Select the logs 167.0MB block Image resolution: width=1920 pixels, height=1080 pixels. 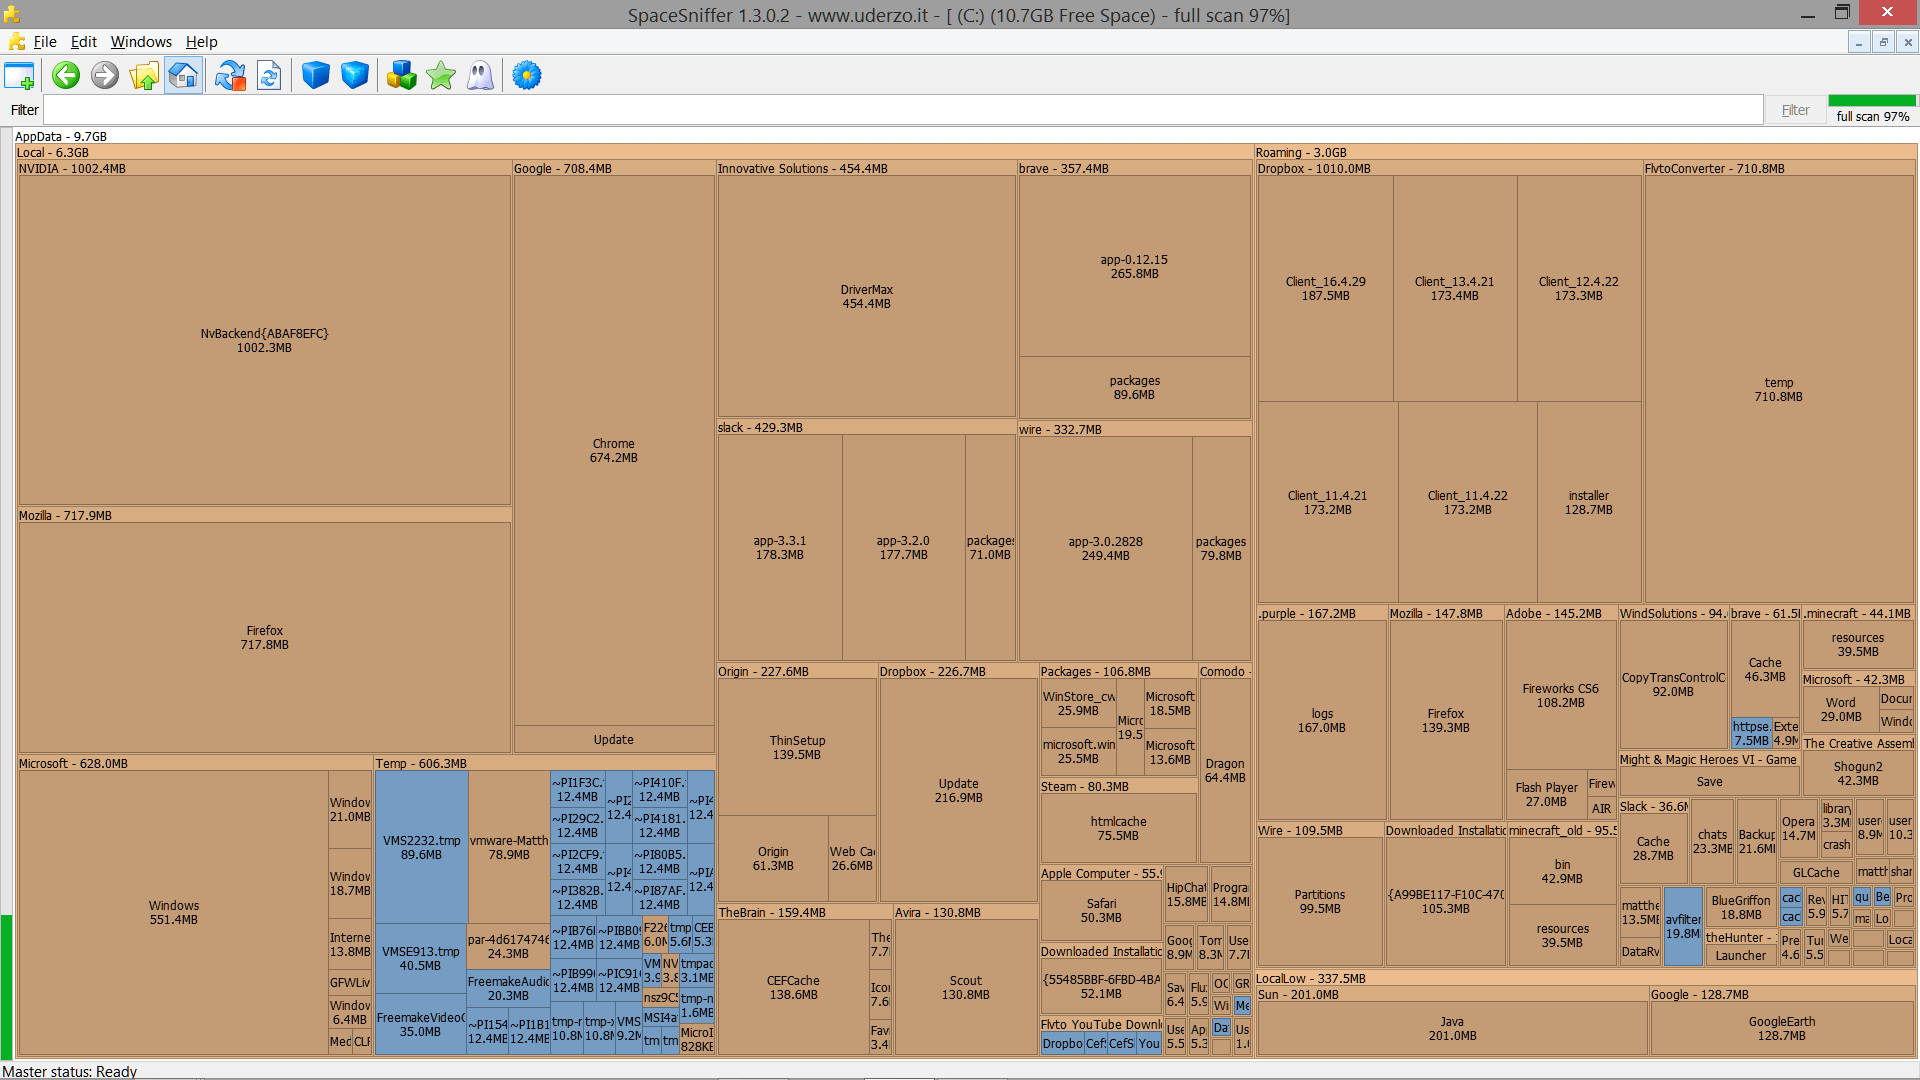1322,720
